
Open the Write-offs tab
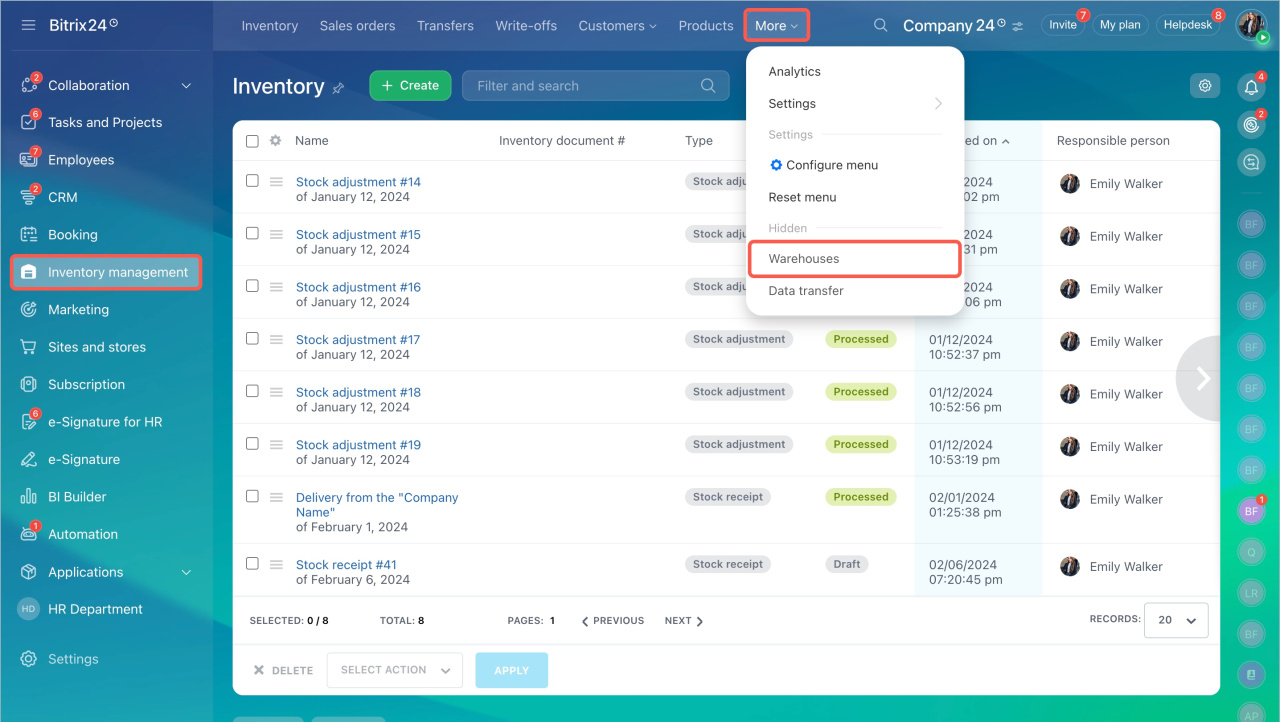(x=526, y=26)
